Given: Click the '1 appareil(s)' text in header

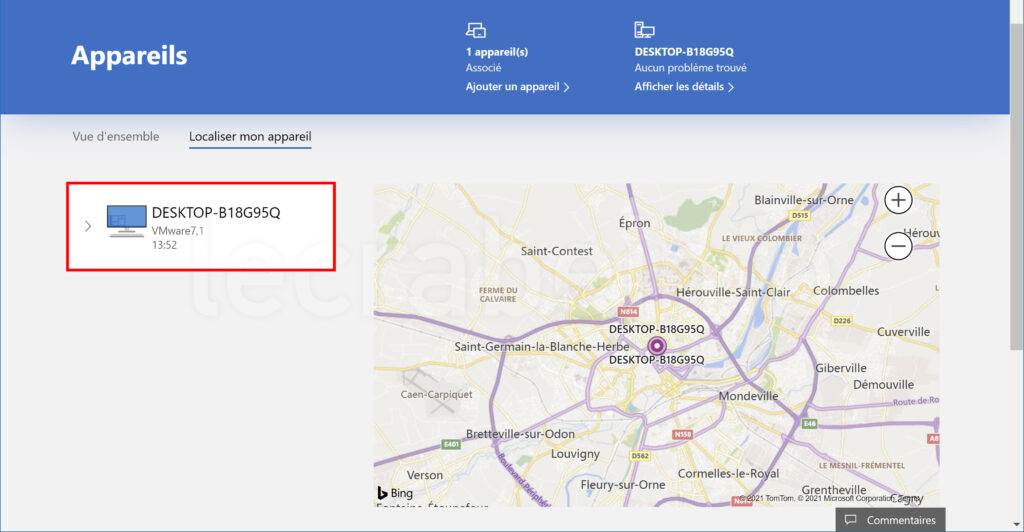Looking at the screenshot, I should pyautogui.click(x=497, y=52).
